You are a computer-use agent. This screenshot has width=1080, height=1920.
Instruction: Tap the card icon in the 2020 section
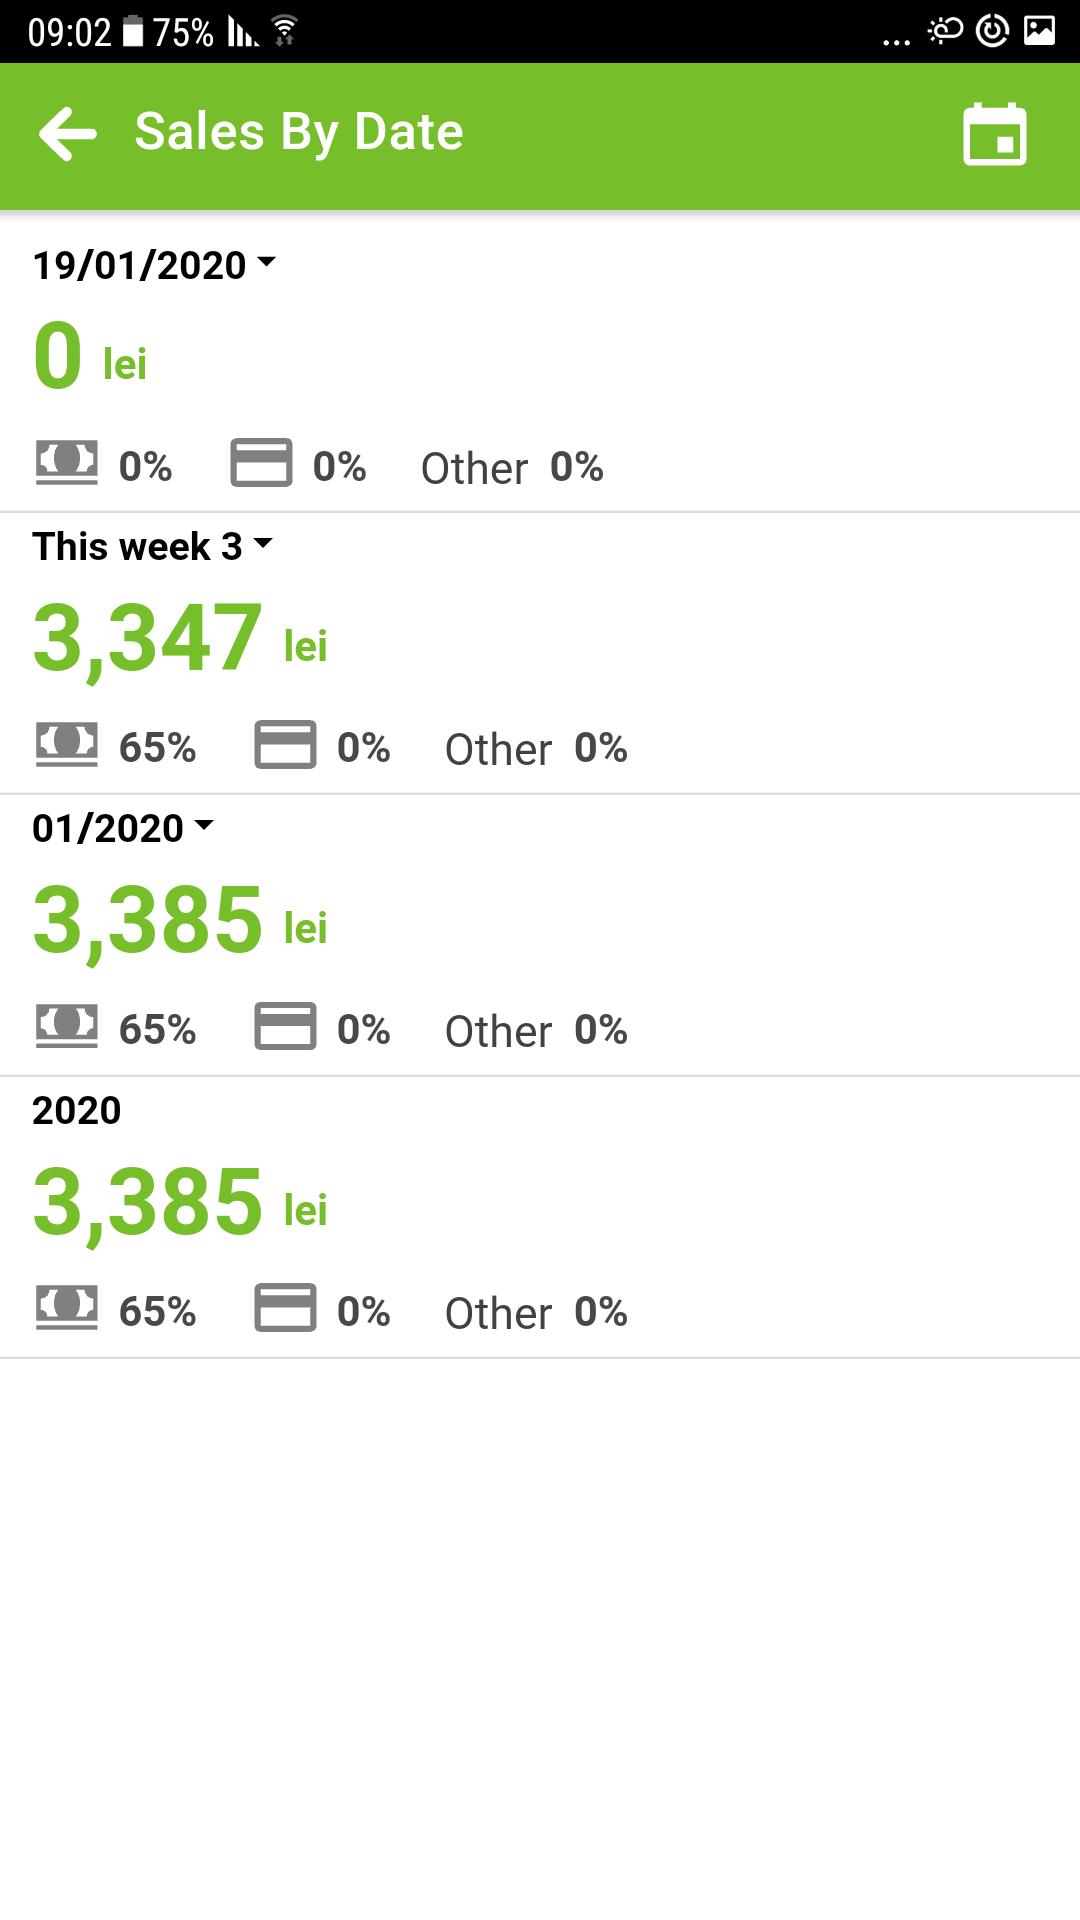[285, 1308]
